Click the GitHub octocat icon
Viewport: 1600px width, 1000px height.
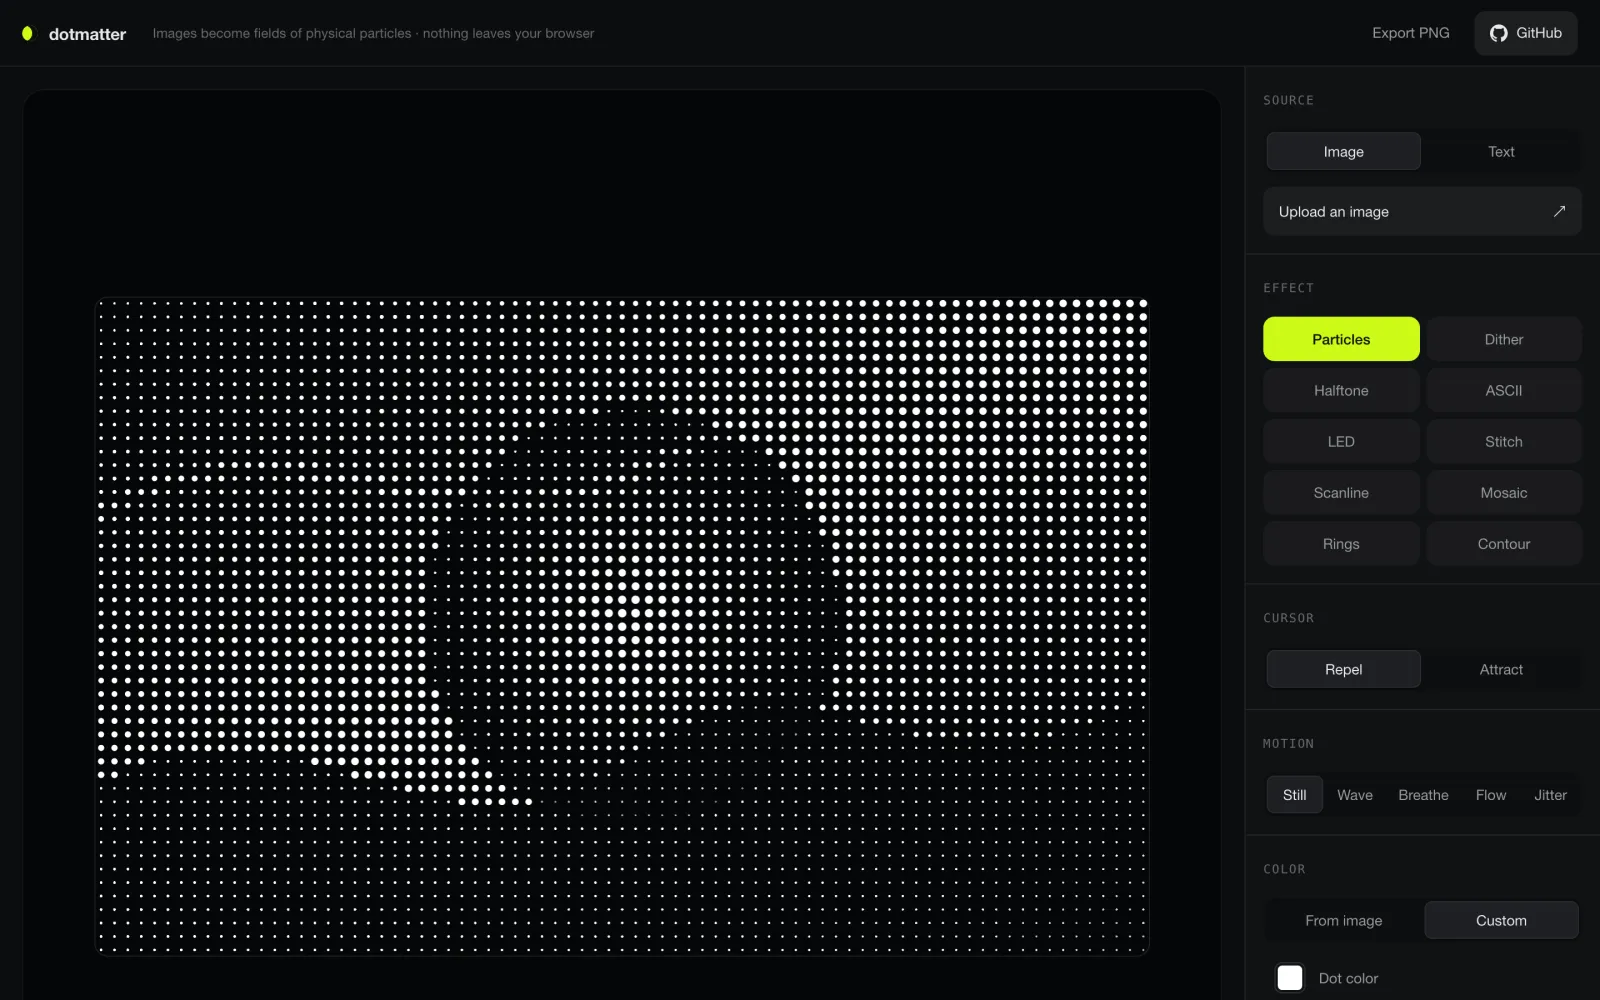1498,33
